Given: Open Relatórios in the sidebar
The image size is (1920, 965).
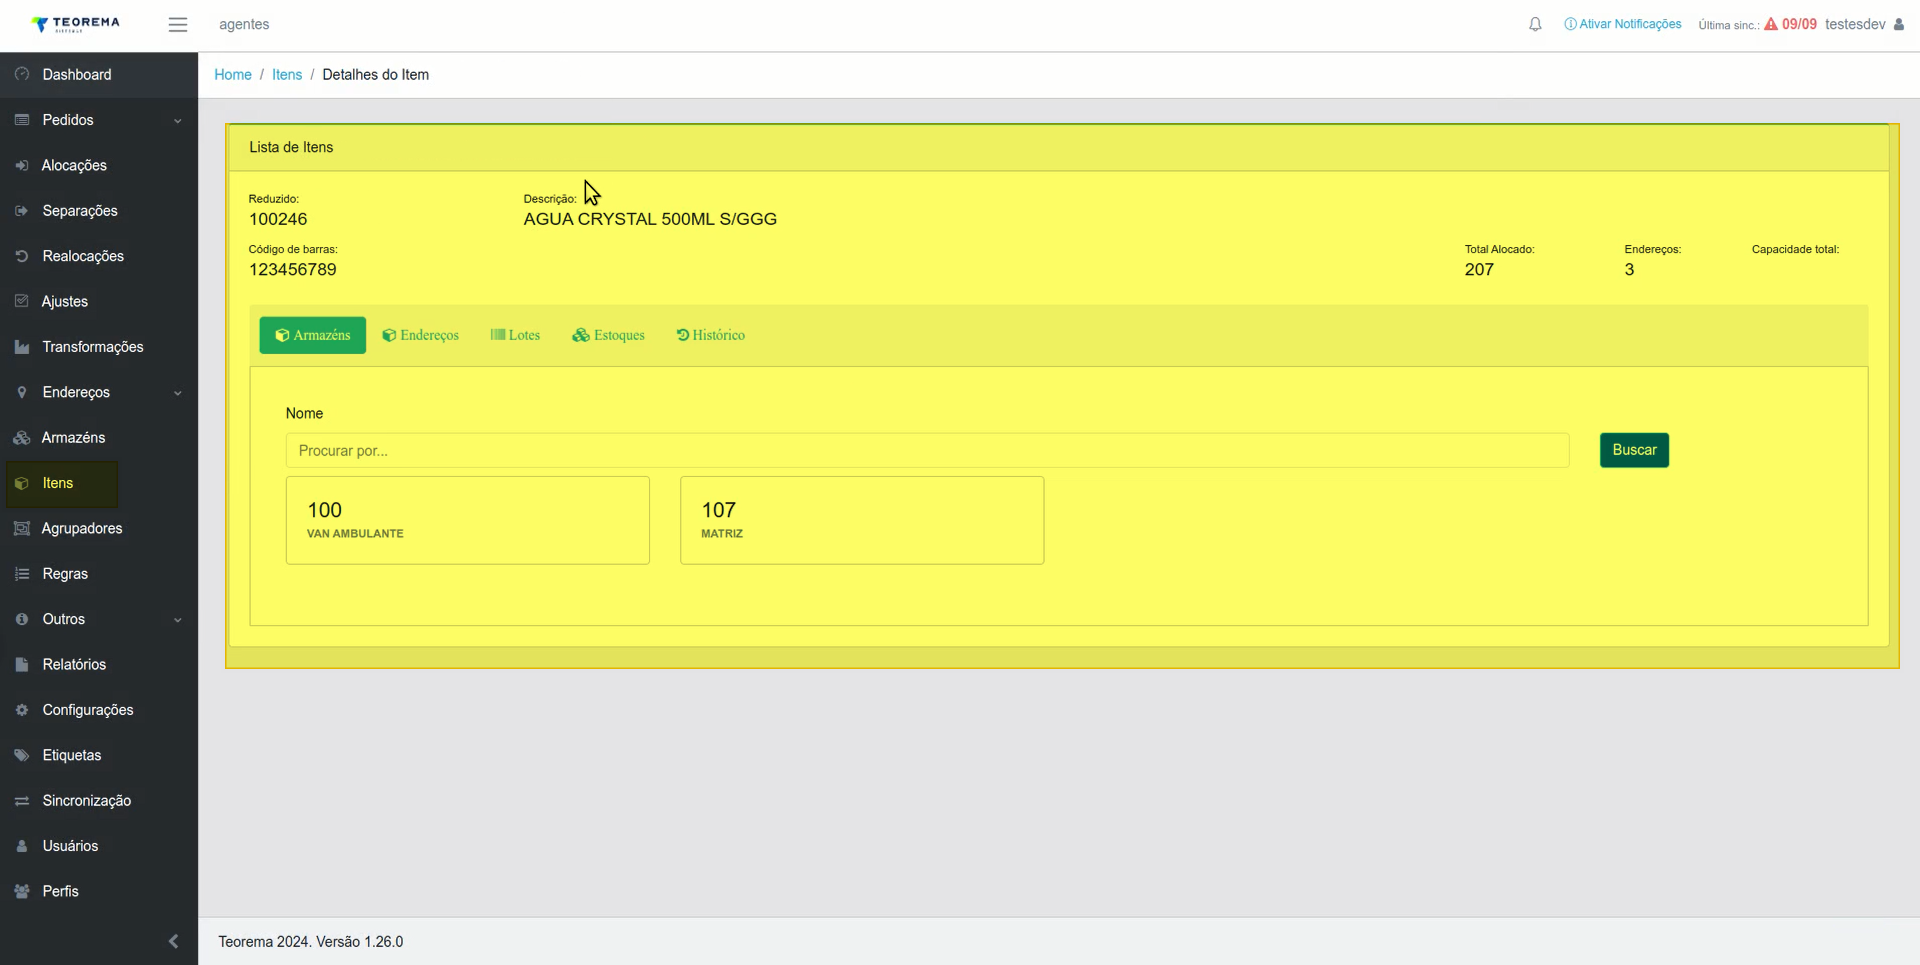Looking at the screenshot, I should pos(99,664).
